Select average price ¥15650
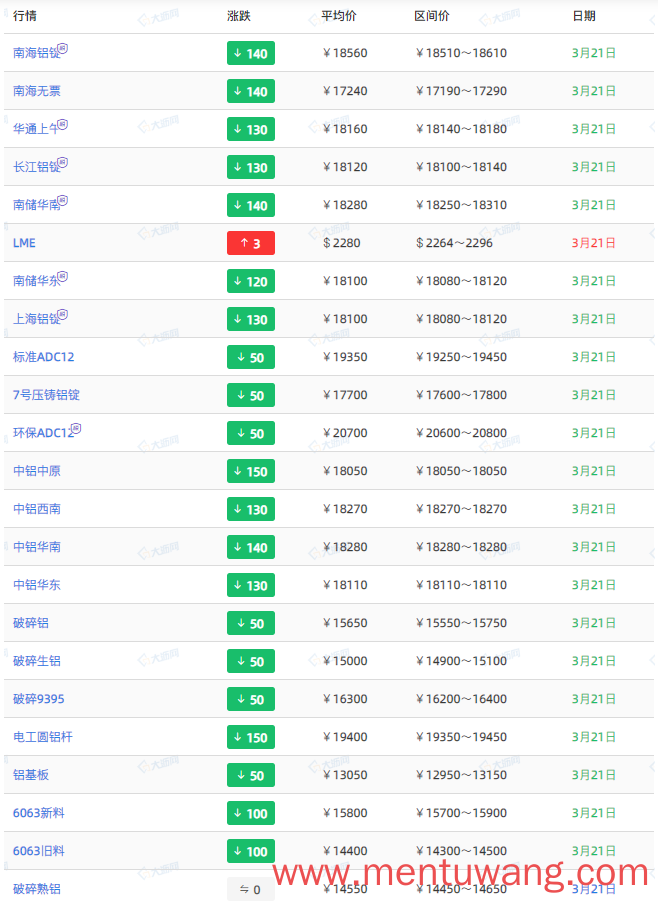 345,623
